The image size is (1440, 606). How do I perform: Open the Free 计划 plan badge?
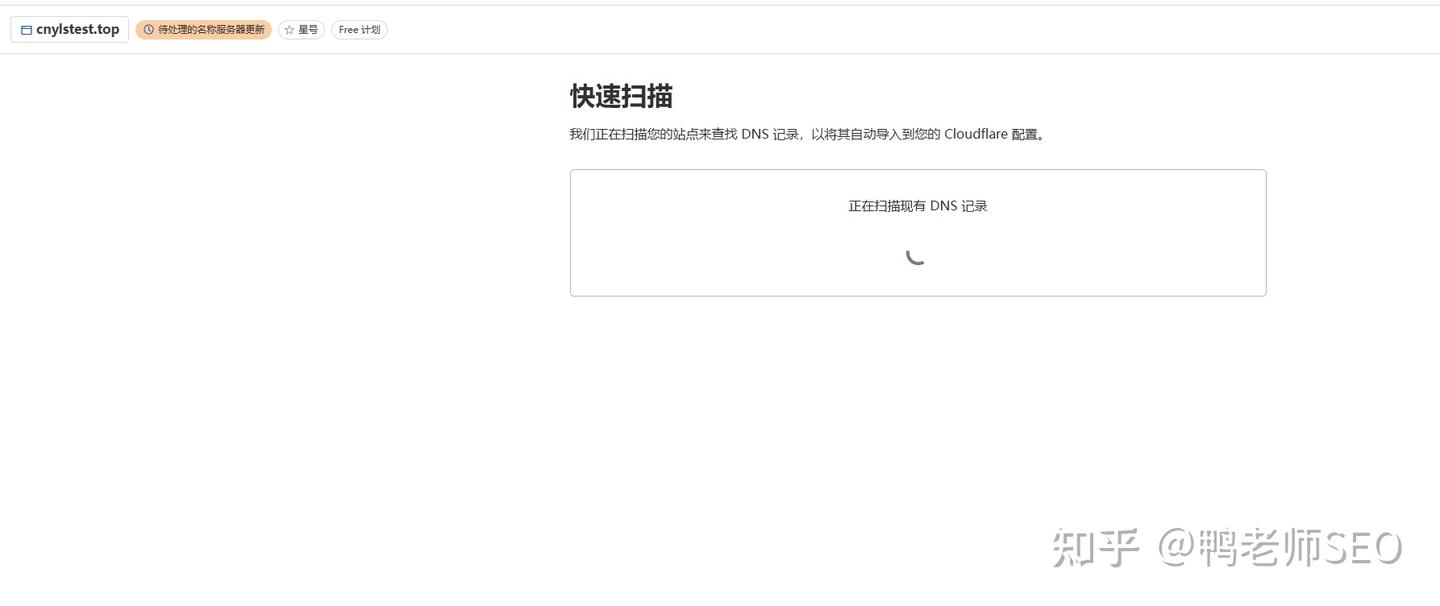pyautogui.click(x=359, y=30)
